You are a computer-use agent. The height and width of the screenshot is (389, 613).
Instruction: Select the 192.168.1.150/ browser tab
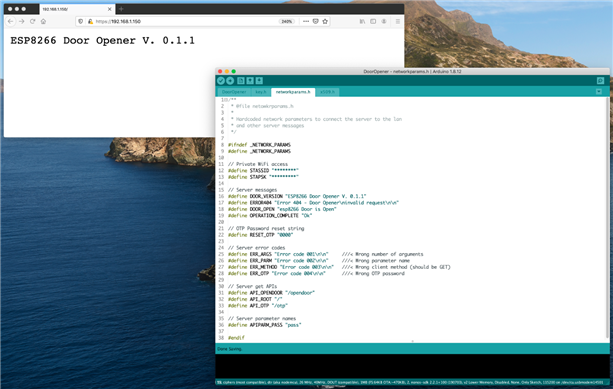pyautogui.click(x=77, y=9)
